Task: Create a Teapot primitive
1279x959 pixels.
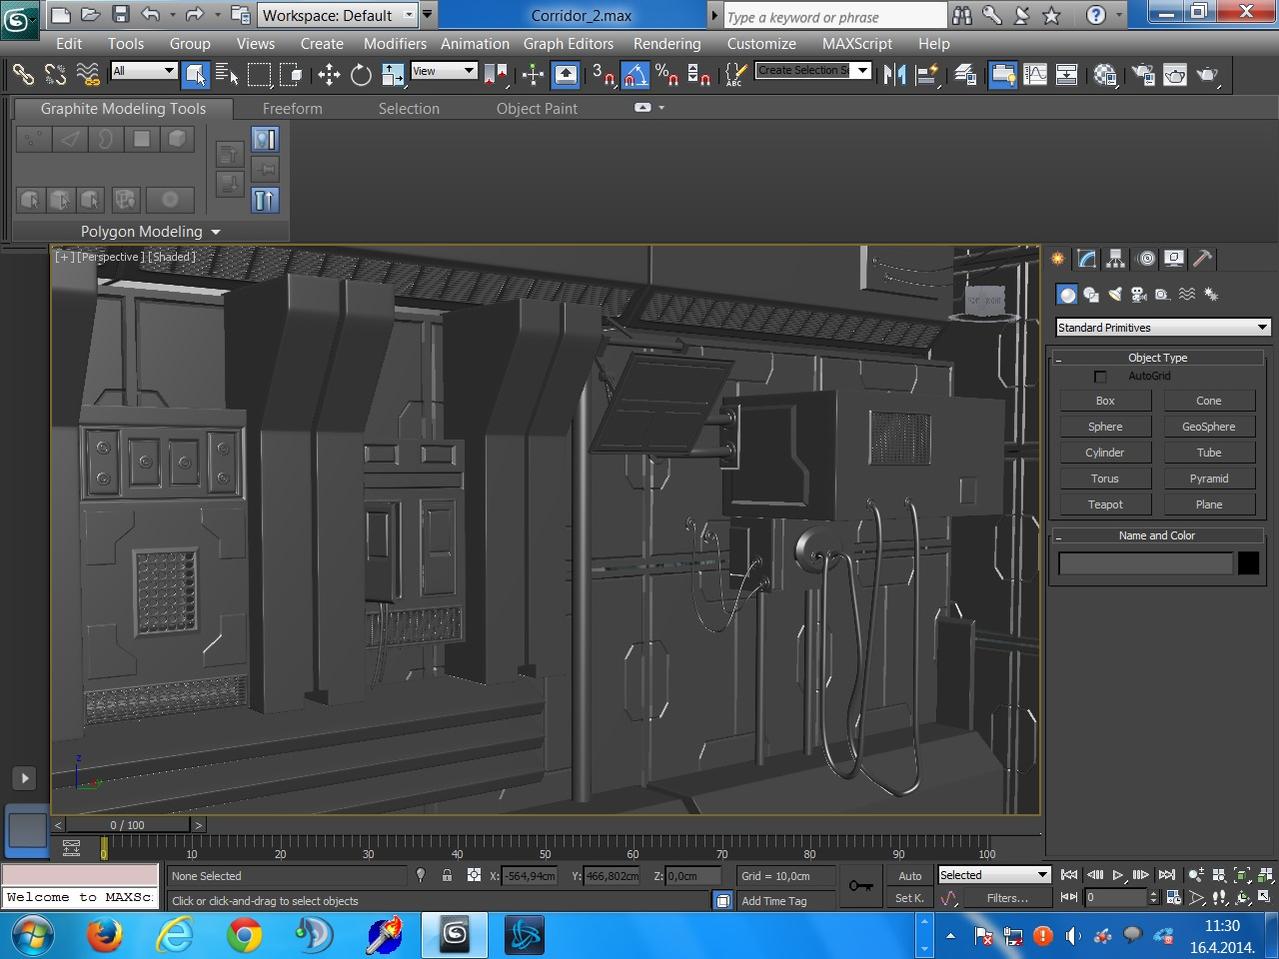Action: point(1105,504)
